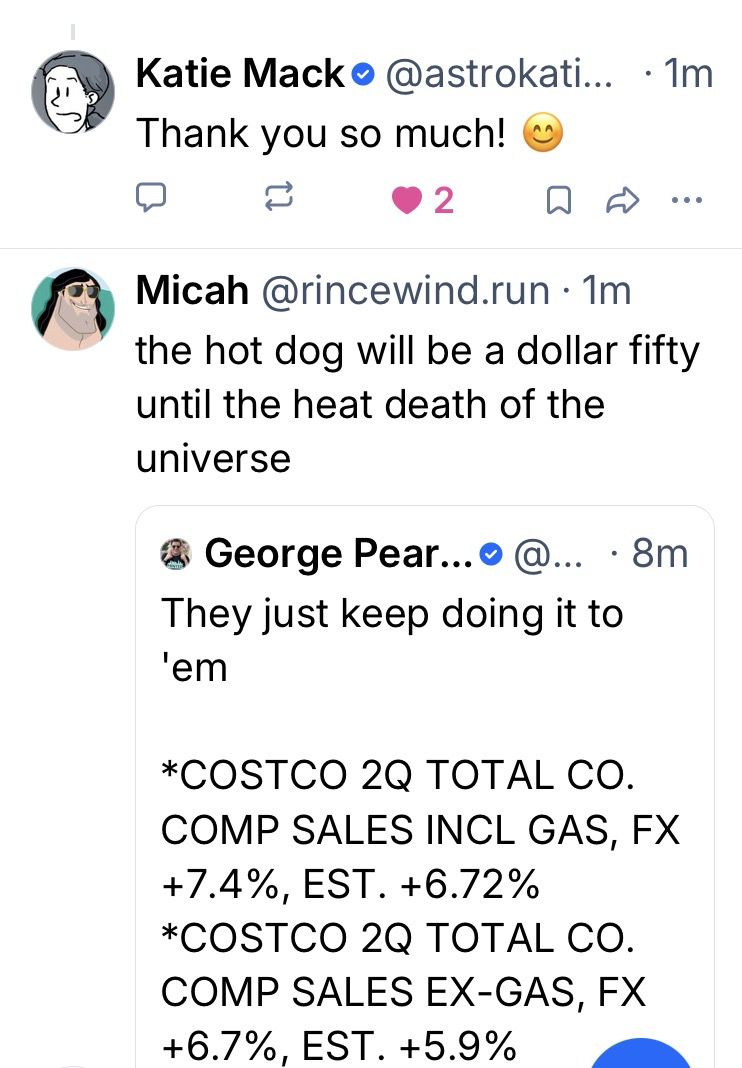Tap Micah's sunglasses avatar

pyautogui.click(x=73, y=308)
